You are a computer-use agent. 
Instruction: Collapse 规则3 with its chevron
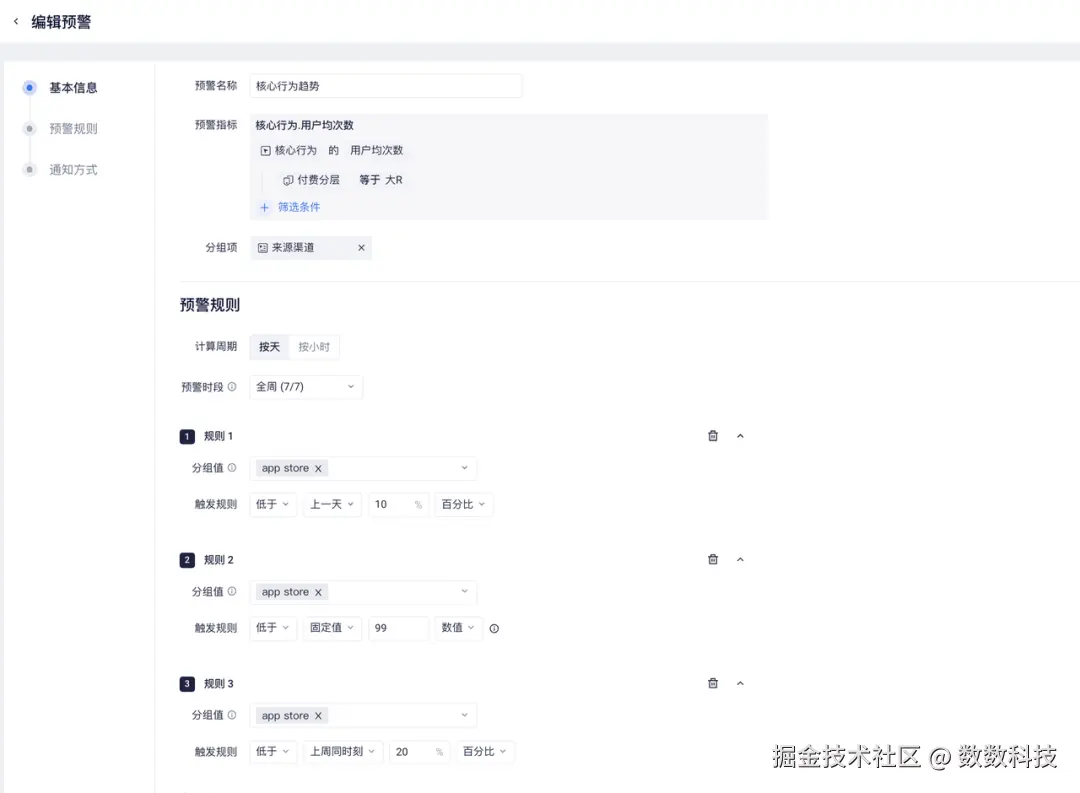point(740,683)
